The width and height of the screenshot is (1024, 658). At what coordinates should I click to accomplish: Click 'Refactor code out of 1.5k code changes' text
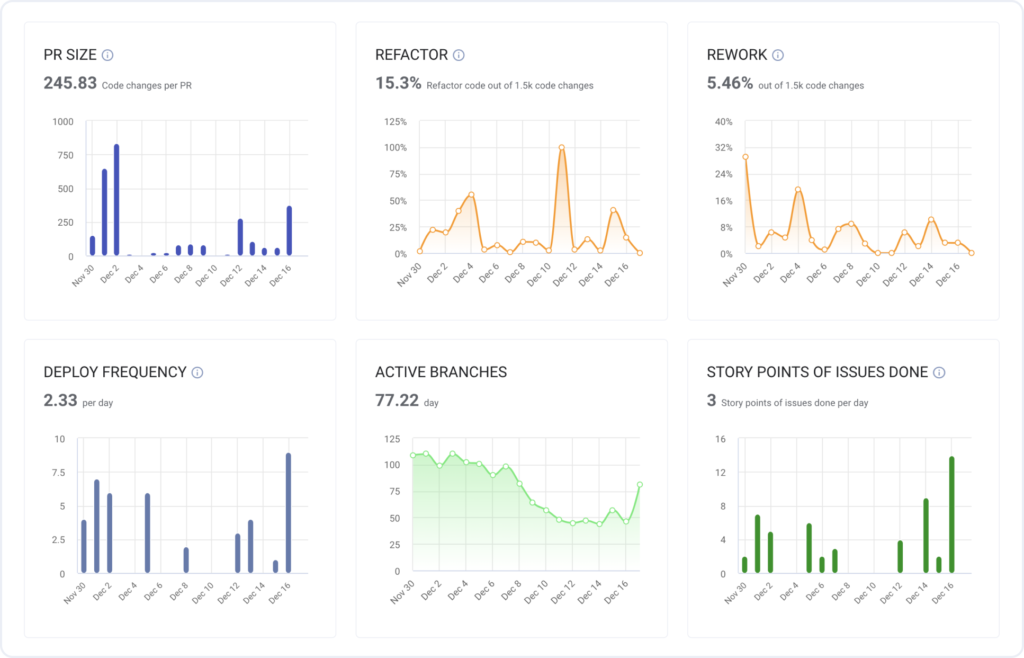click(x=510, y=86)
